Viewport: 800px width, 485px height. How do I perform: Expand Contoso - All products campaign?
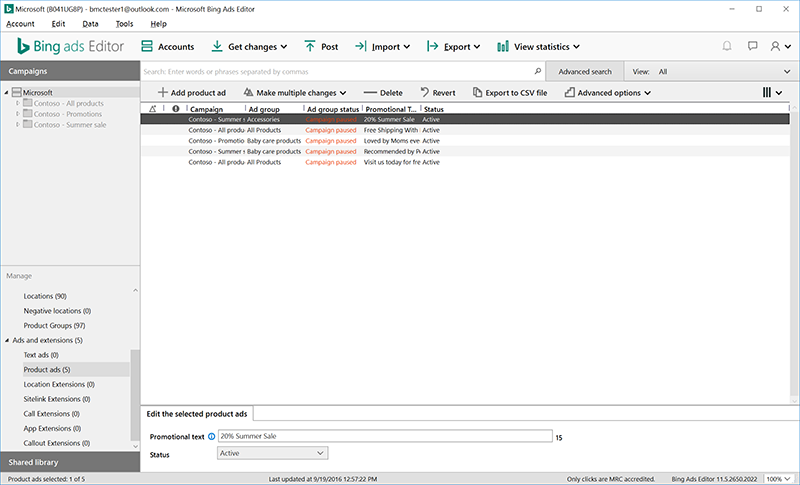tap(17, 103)
